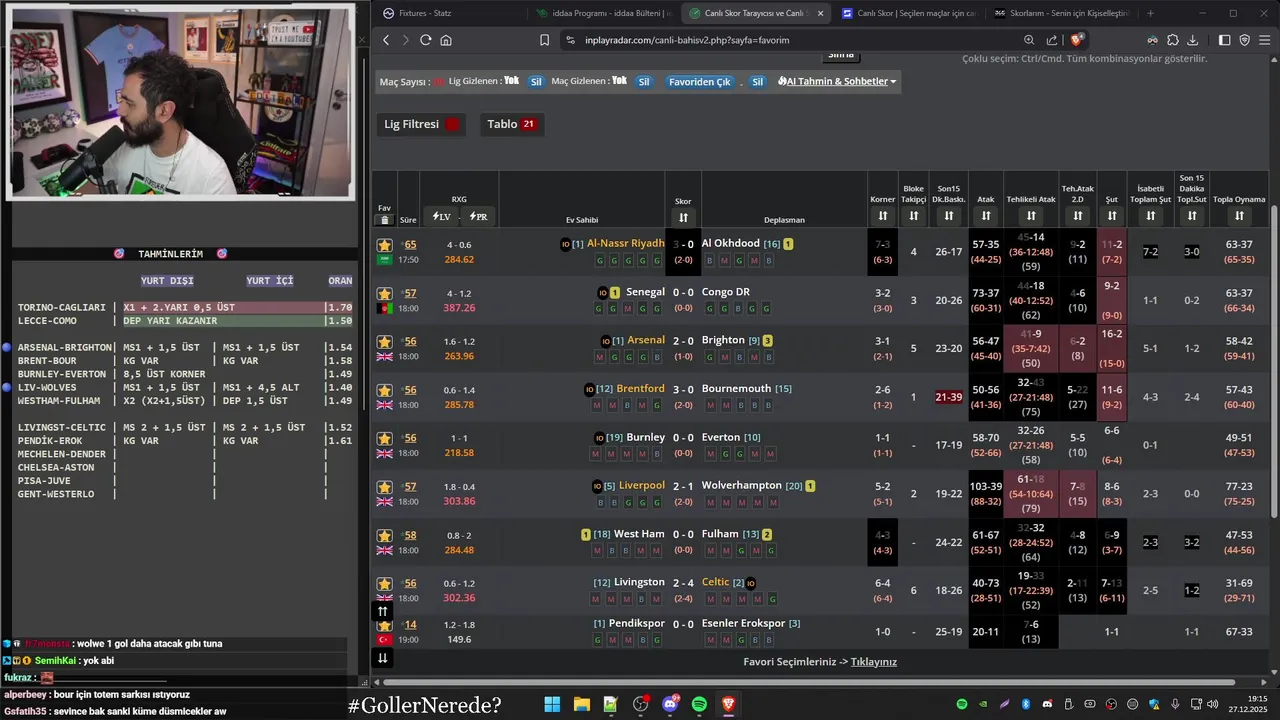Switch to Canlı Skor Seçilen maçlar tab
The width and height of the screenshot is (1280, 720).
coord(908,13)
